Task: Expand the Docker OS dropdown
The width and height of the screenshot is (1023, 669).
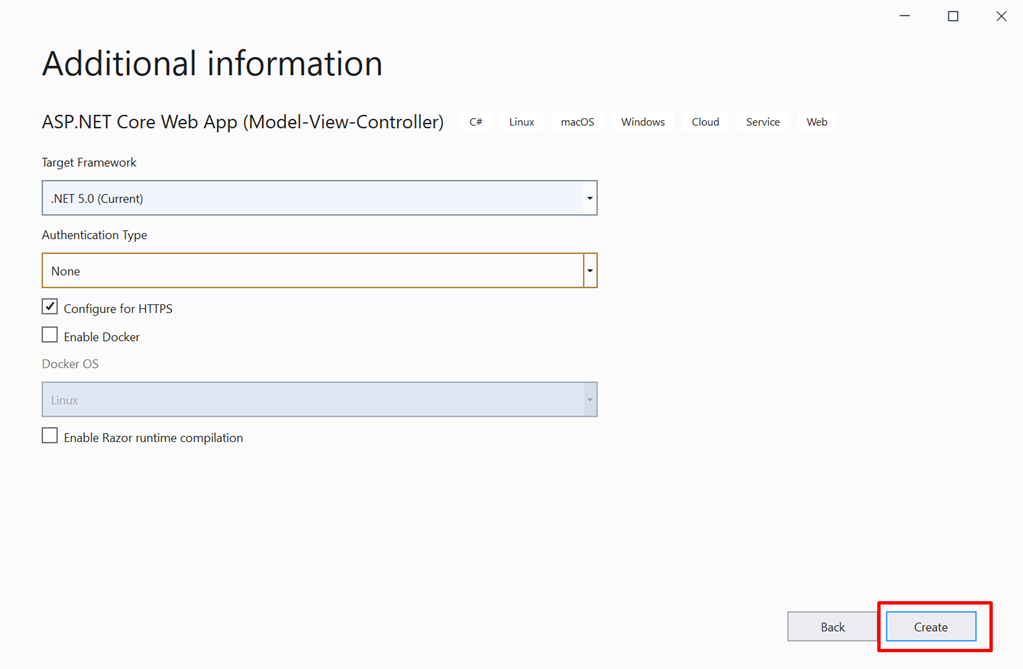Action: tap(589, 399)
